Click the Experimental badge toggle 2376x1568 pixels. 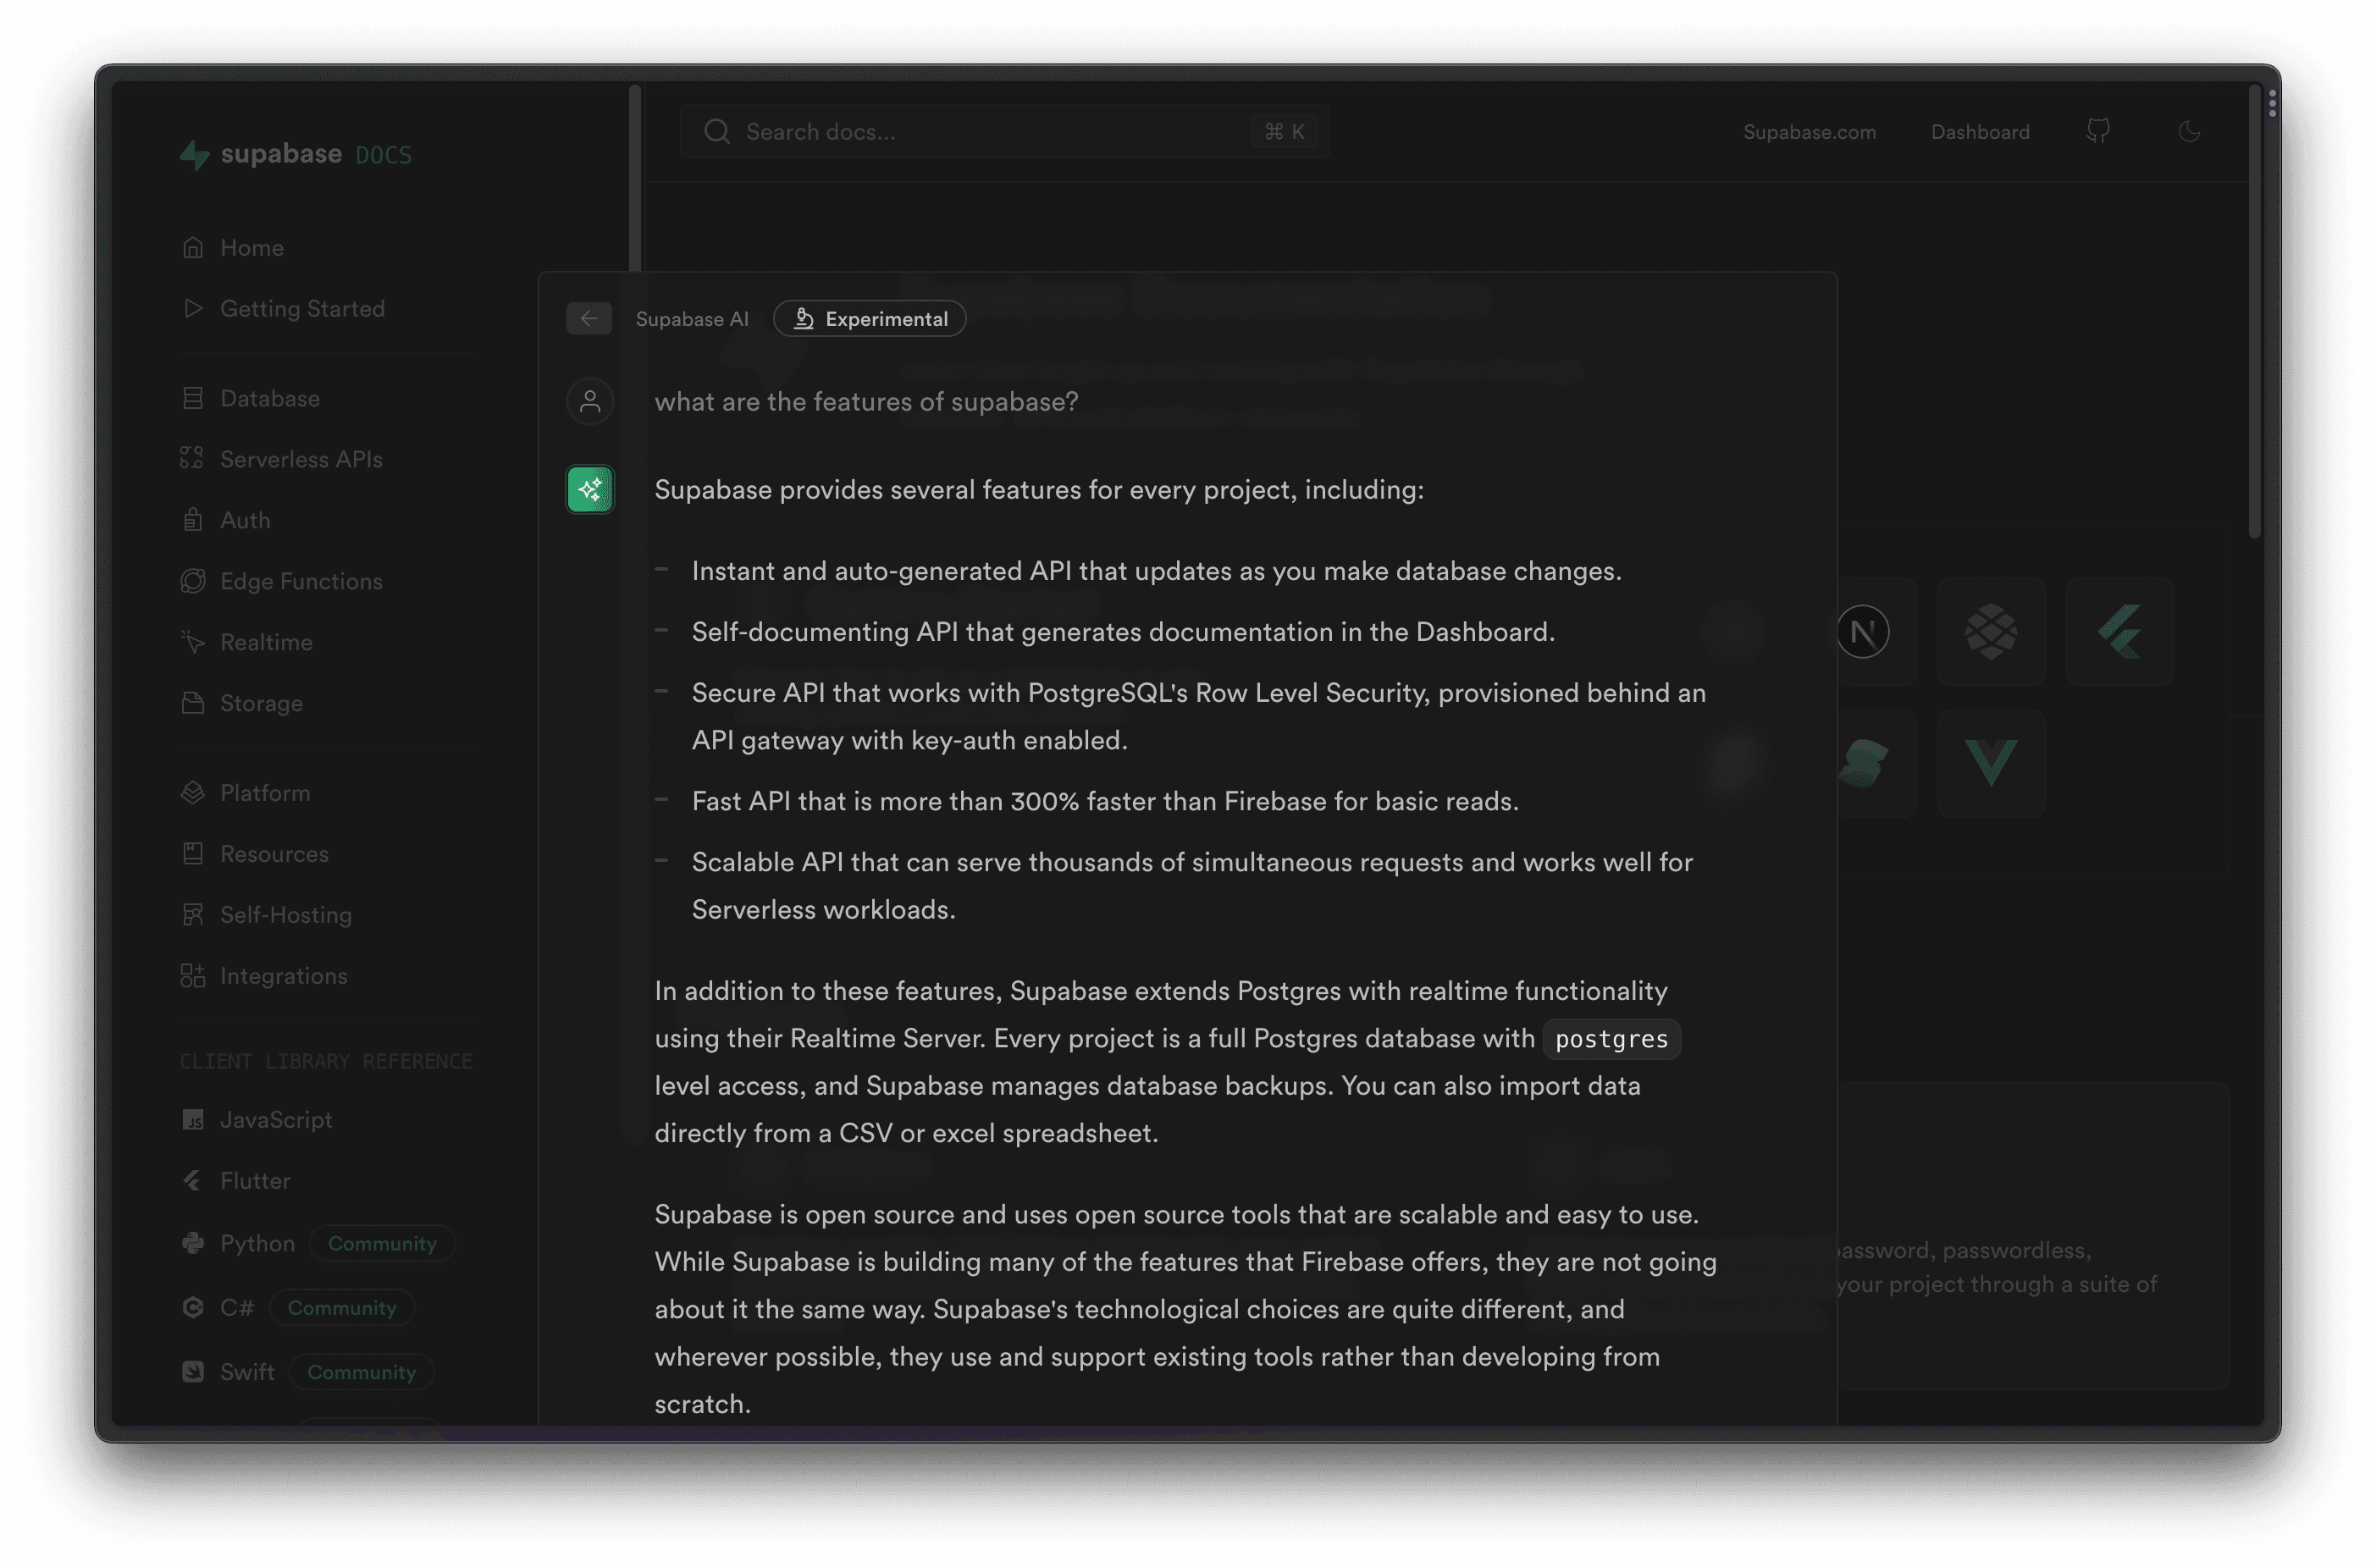point(869,318)
